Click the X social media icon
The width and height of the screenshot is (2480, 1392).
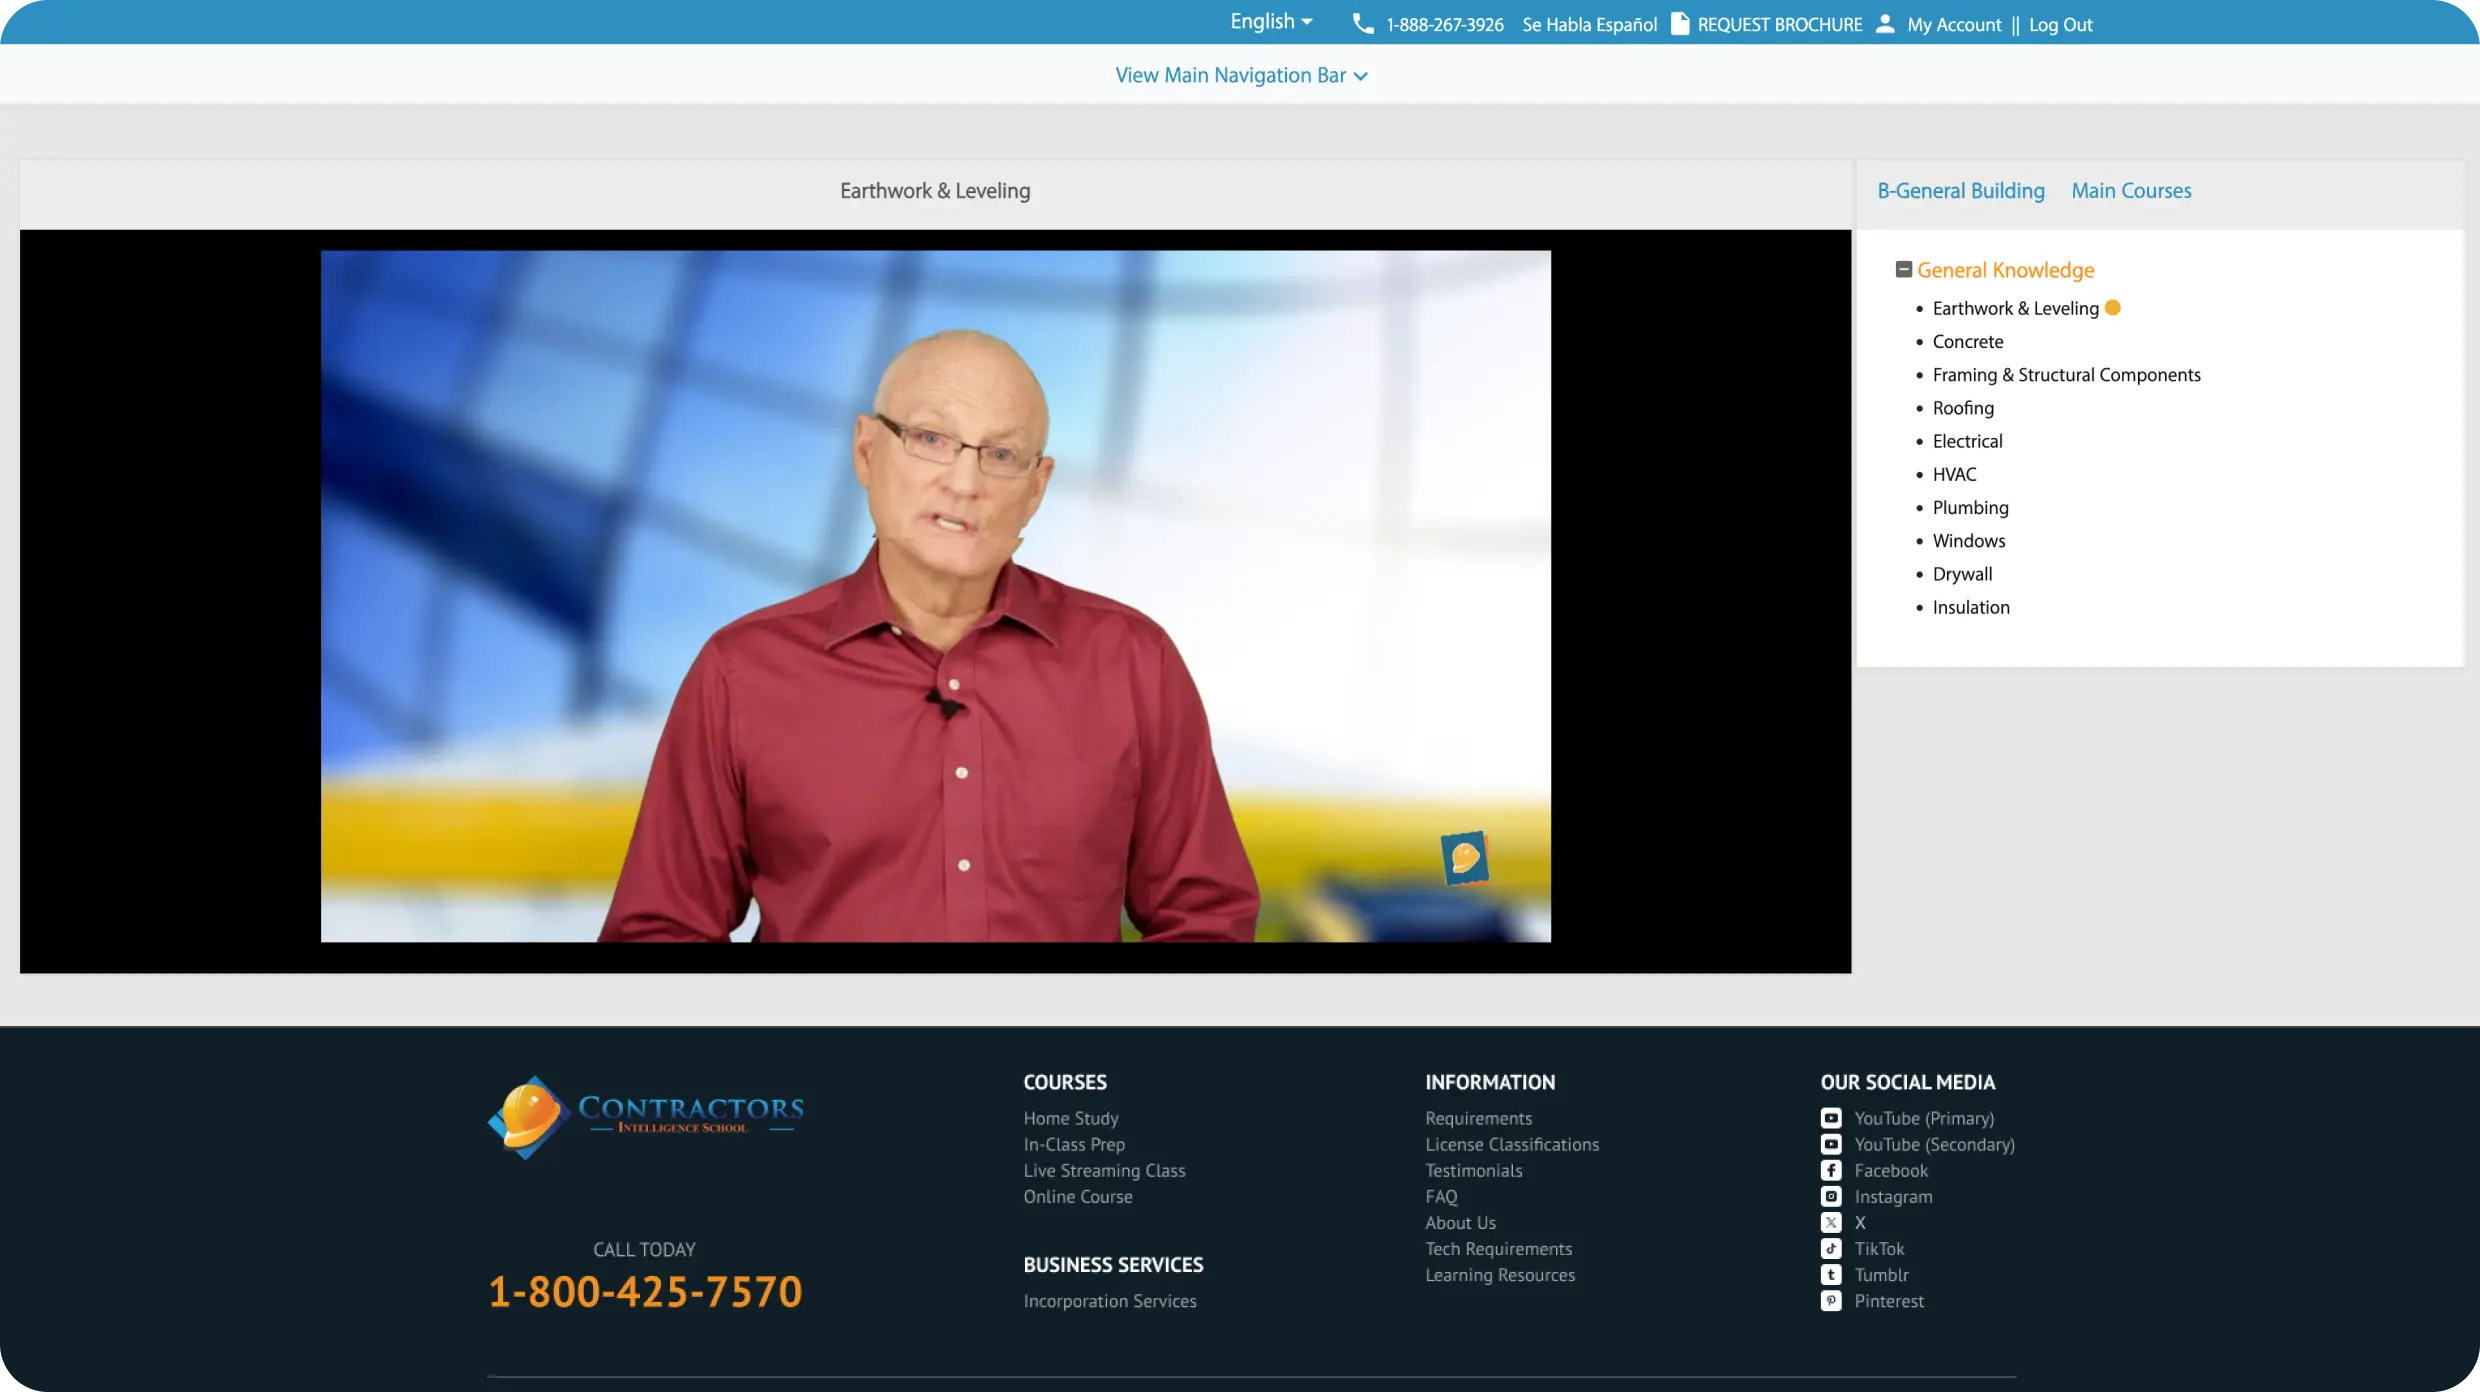tap(1831, 1222)
